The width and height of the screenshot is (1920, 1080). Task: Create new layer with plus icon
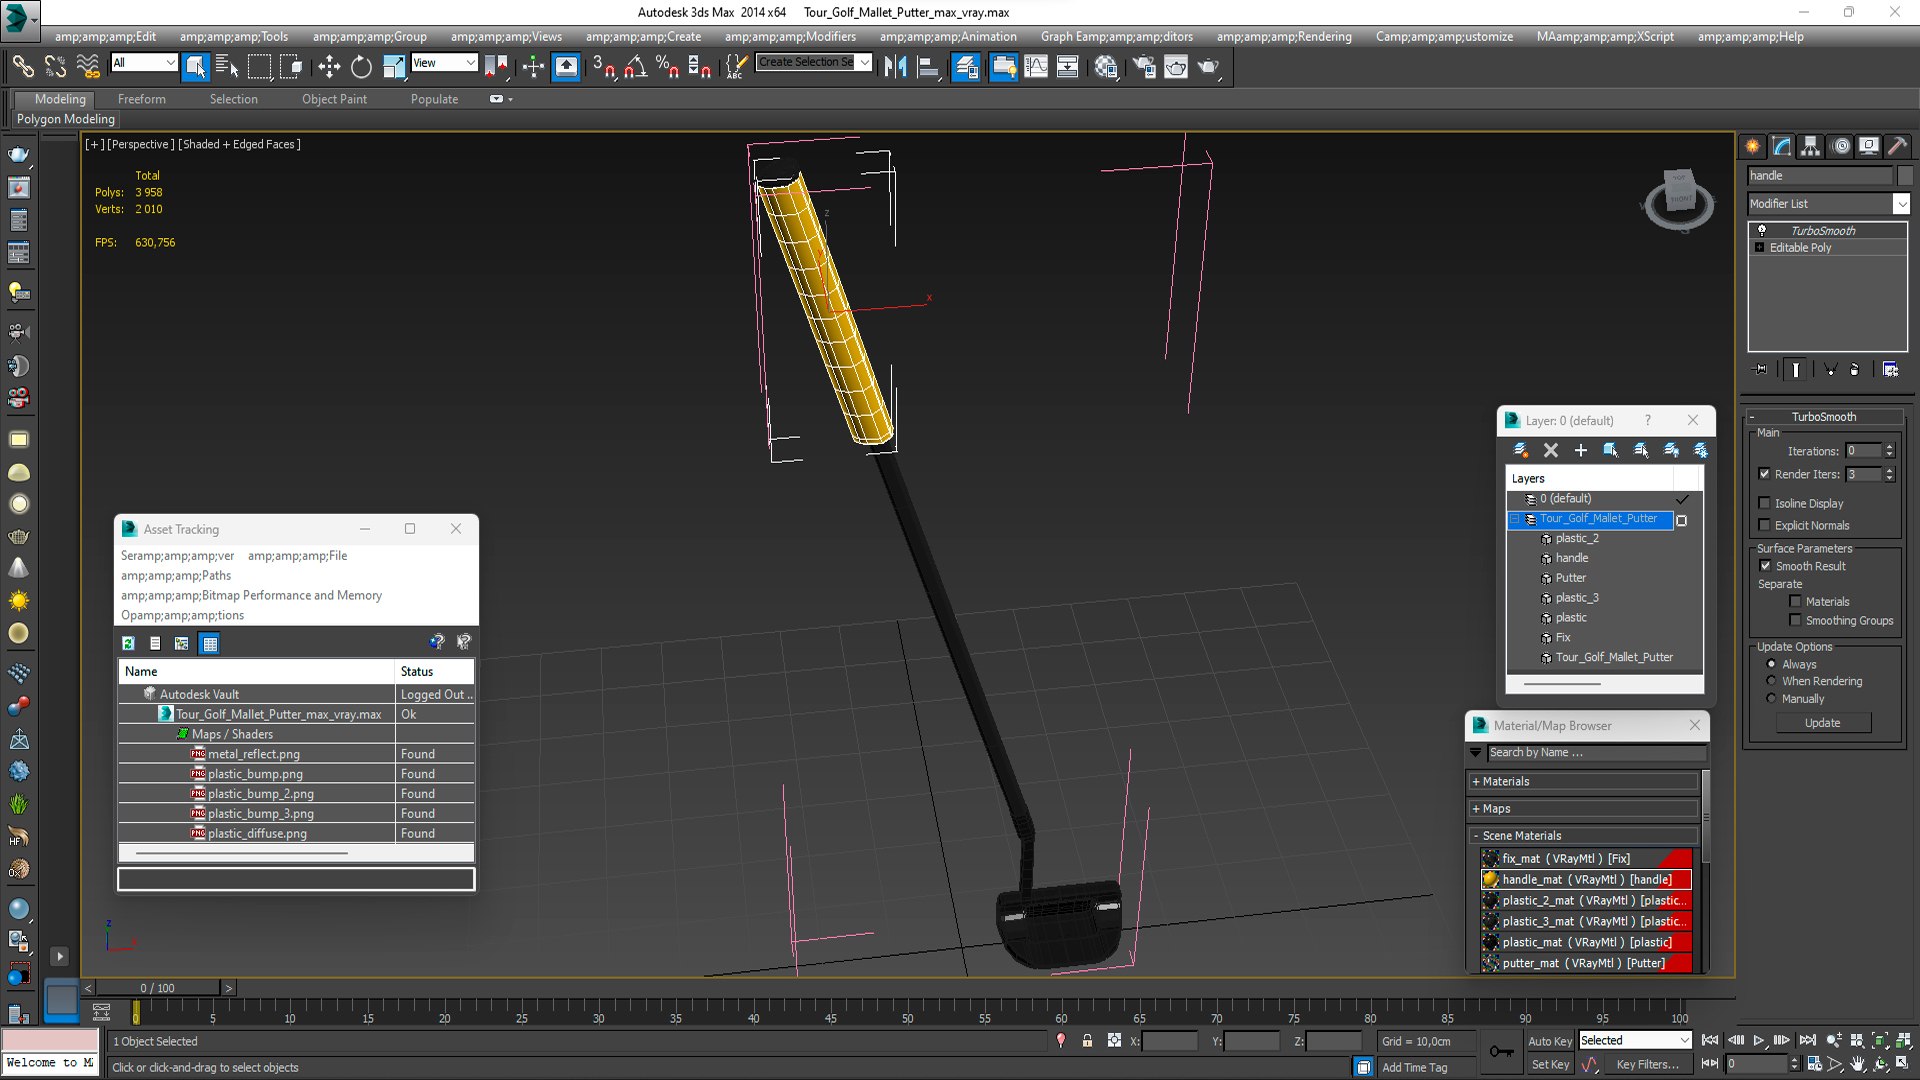click(1581, 451)
